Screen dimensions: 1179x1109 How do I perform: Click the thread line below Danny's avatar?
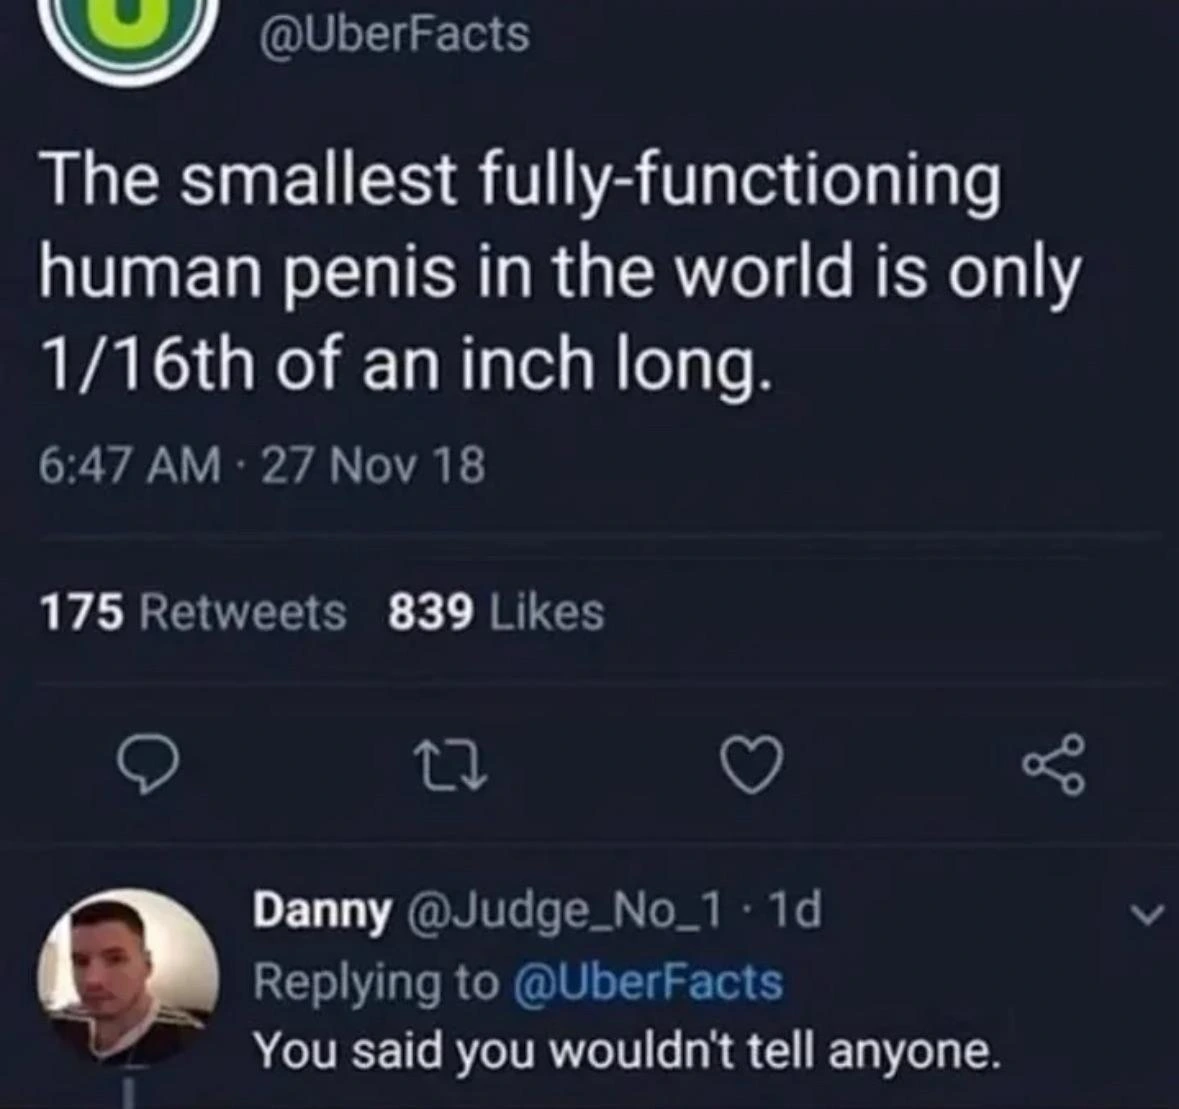coord(128,1093)
